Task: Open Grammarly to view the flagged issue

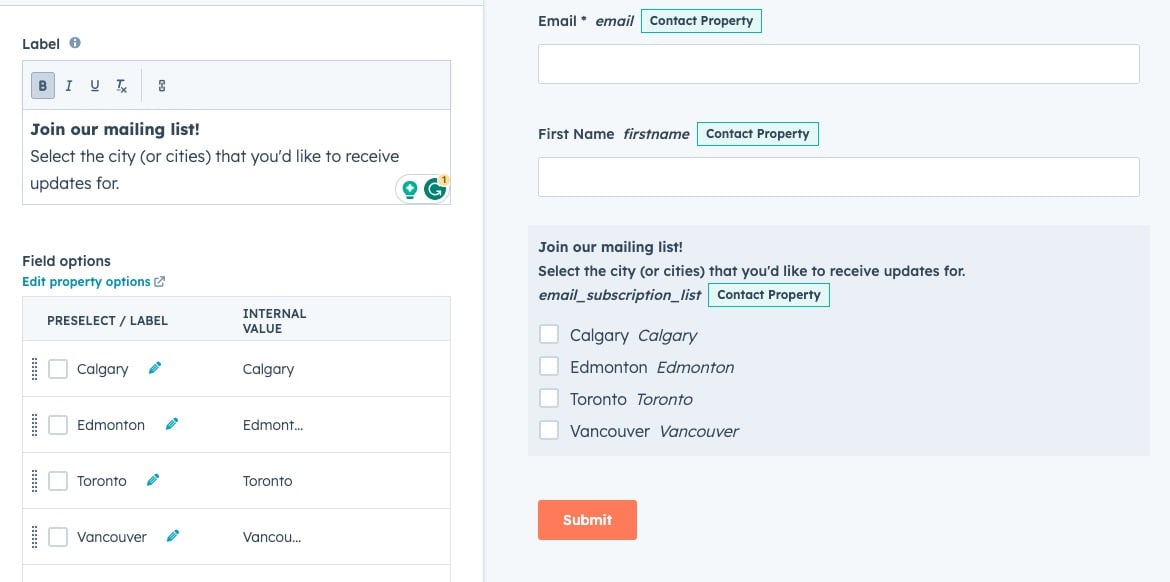Action: click(x=435, y=188)
